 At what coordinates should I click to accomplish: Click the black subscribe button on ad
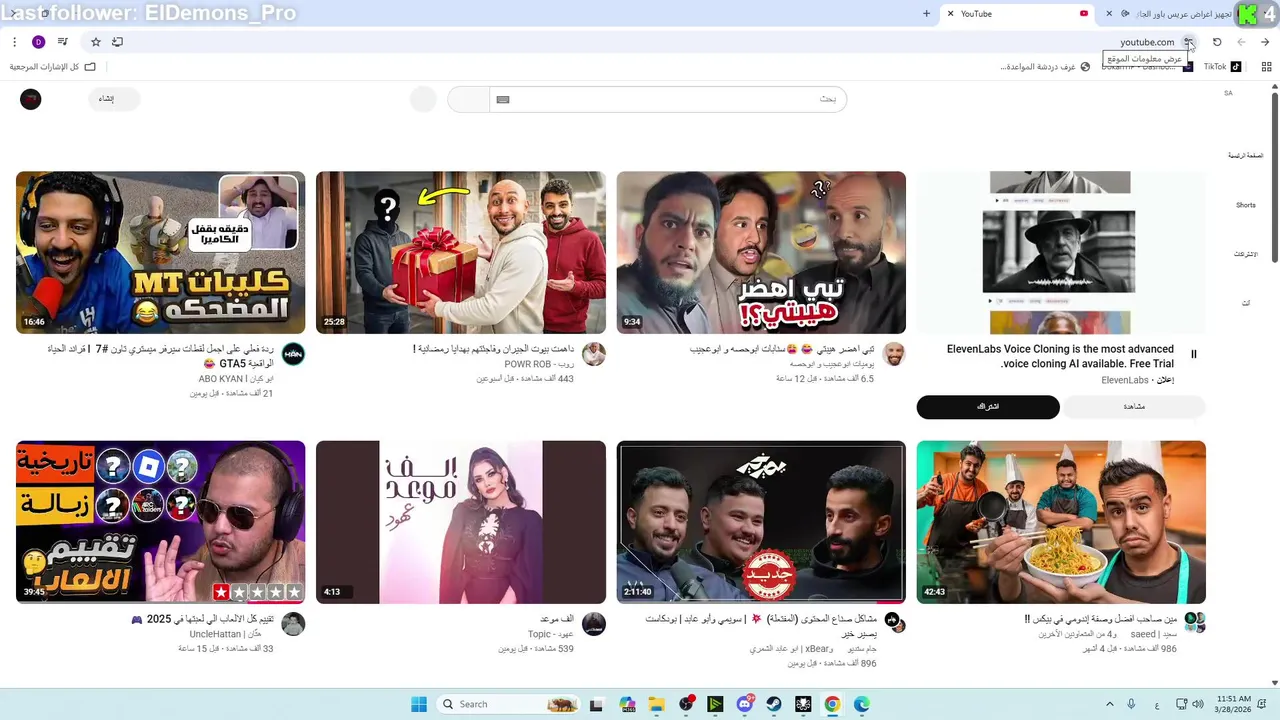tap(988, 407)
